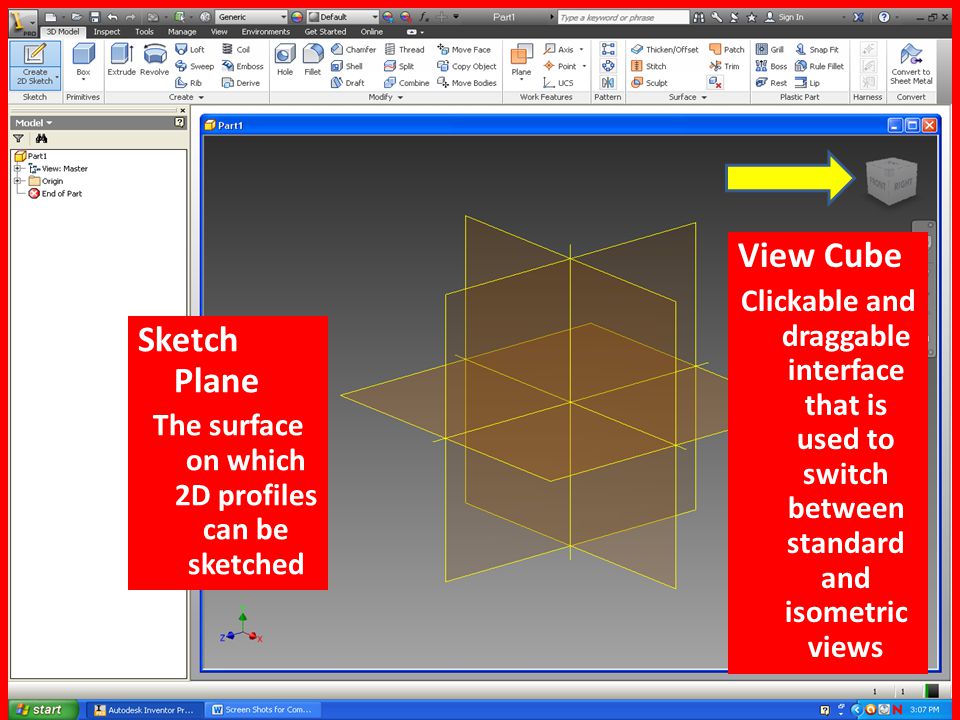Switch to Get Started tab

tap(325, 32)
